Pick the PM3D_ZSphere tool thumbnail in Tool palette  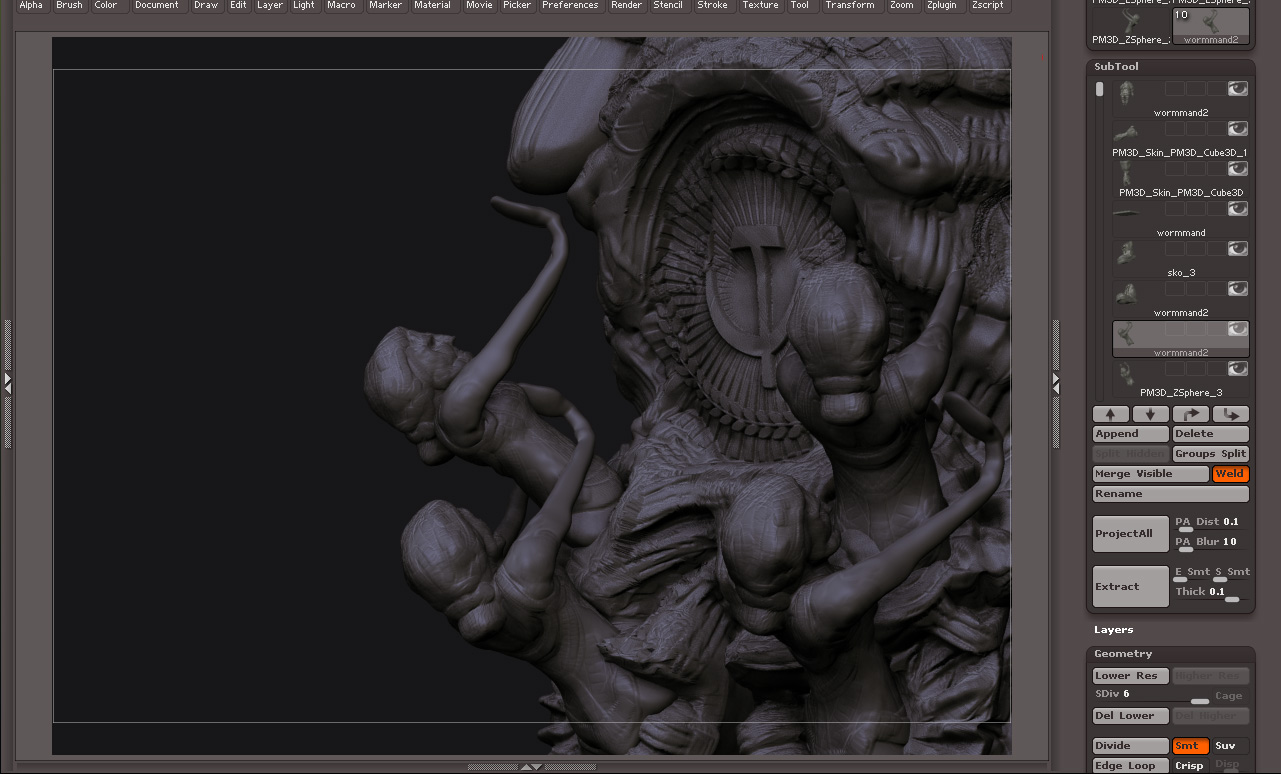tap(1131, 27)
